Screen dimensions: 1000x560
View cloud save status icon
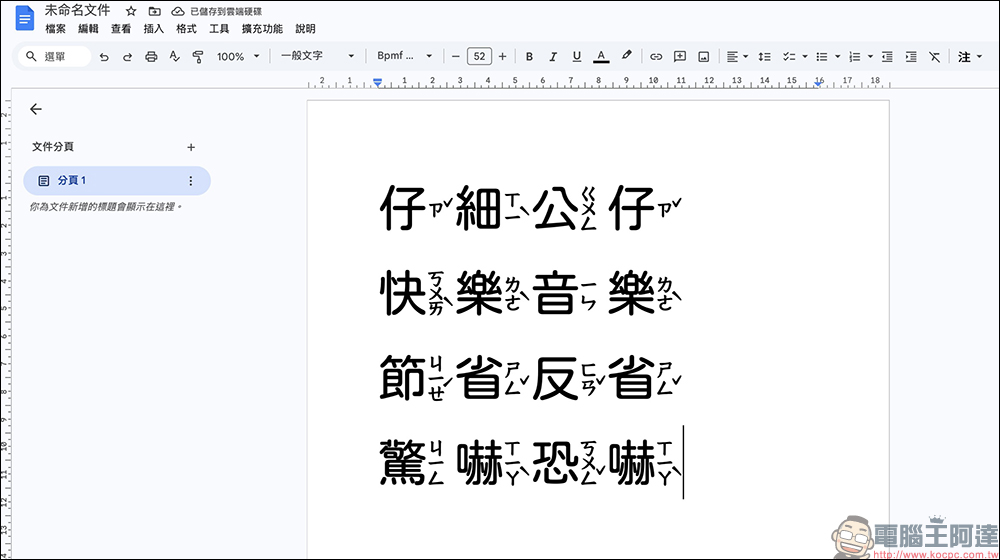click(x=178, y=11)
